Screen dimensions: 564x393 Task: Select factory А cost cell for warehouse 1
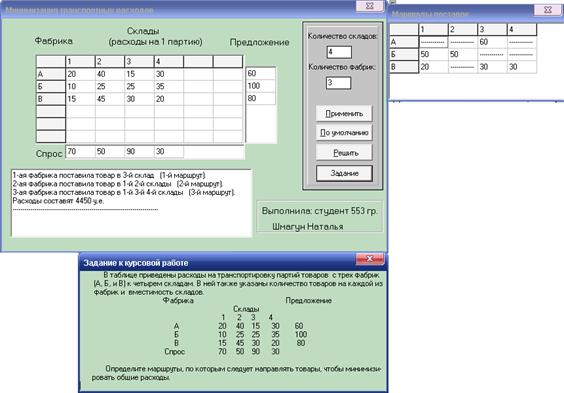point(80,74)
